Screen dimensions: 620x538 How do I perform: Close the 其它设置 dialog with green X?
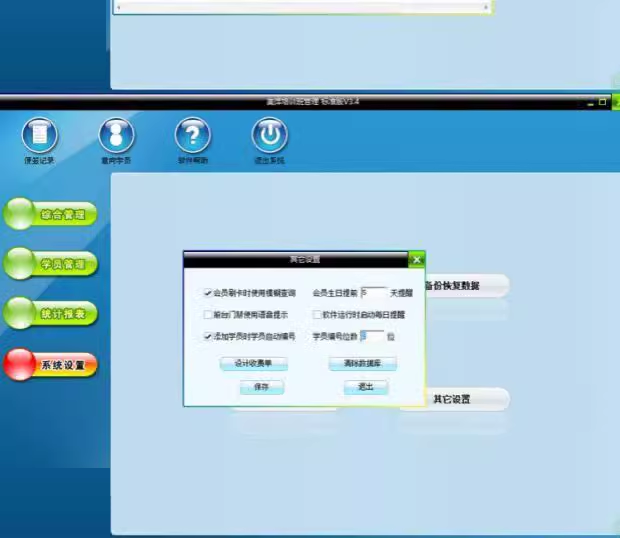(x=417, y=260)
